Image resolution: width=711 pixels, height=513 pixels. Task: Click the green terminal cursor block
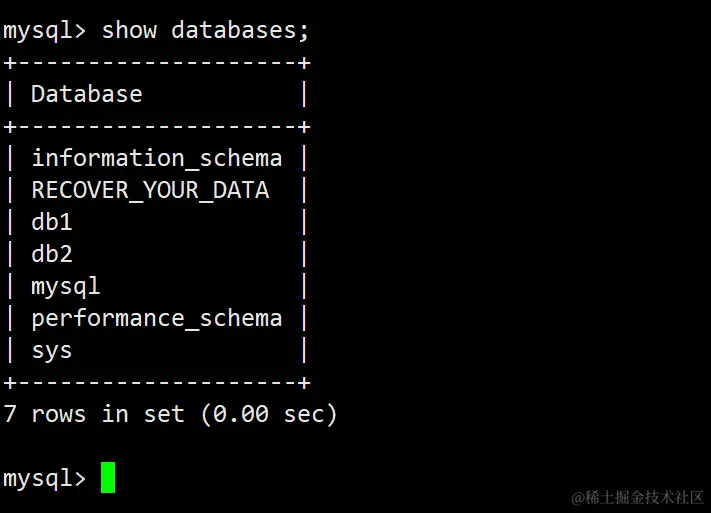click(x=108, y=477)
